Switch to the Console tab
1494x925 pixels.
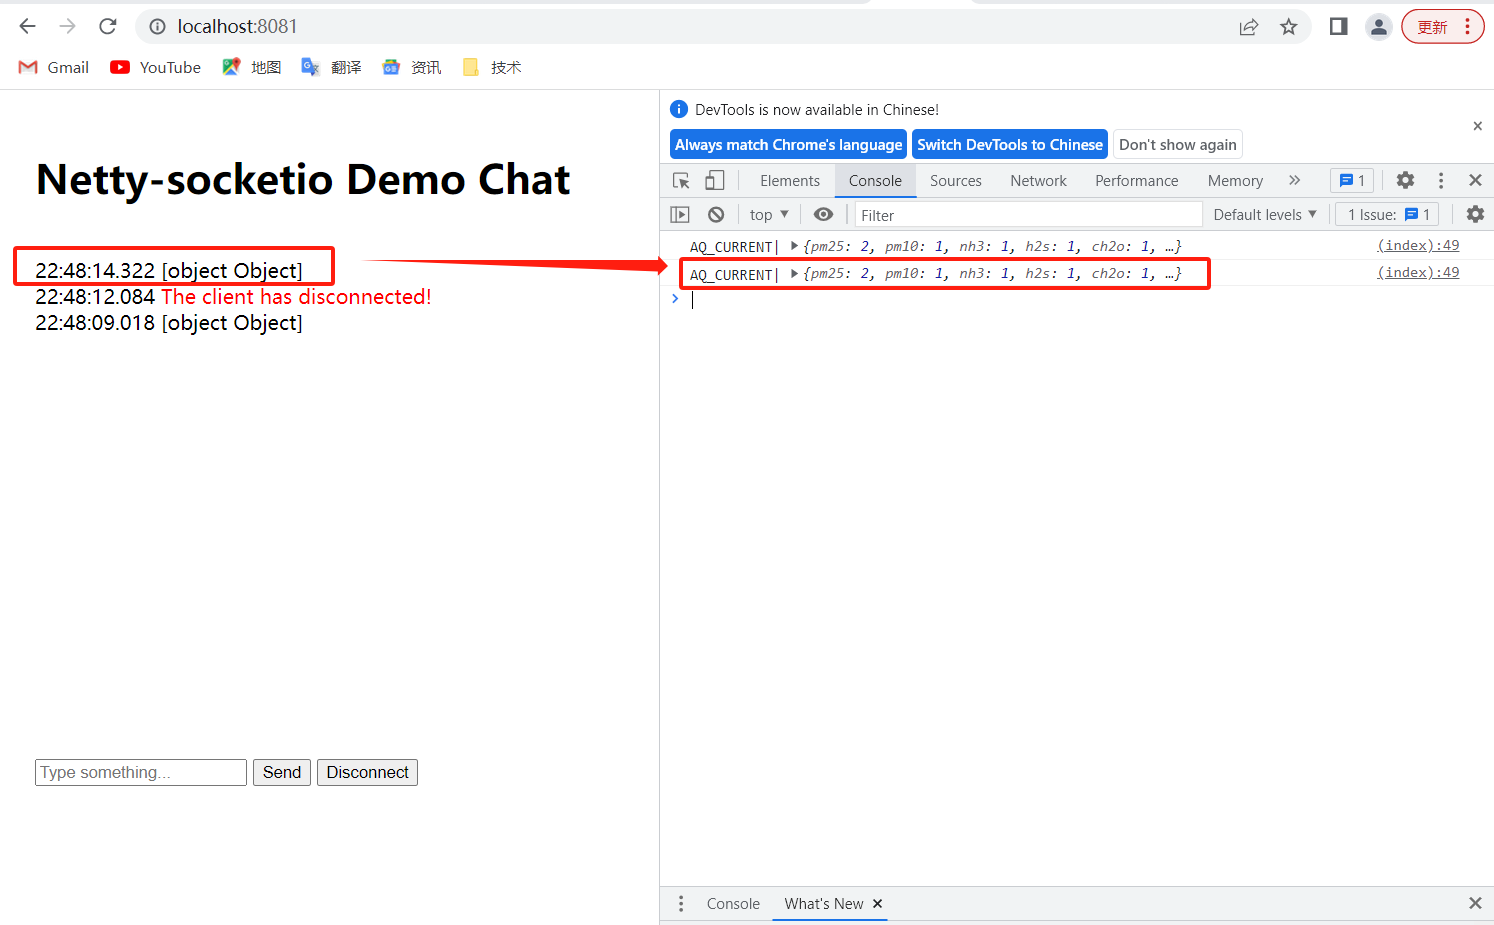pyautogui.click(x=875, y=181)
